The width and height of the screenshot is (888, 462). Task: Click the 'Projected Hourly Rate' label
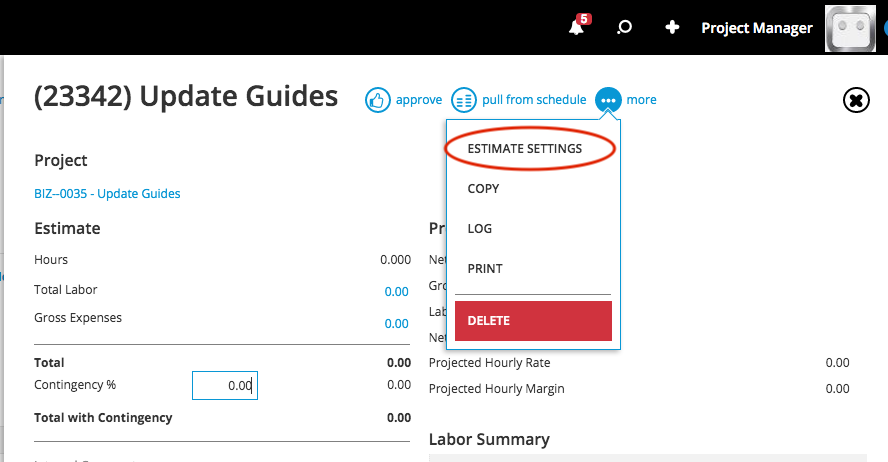[x=489, y=363]
